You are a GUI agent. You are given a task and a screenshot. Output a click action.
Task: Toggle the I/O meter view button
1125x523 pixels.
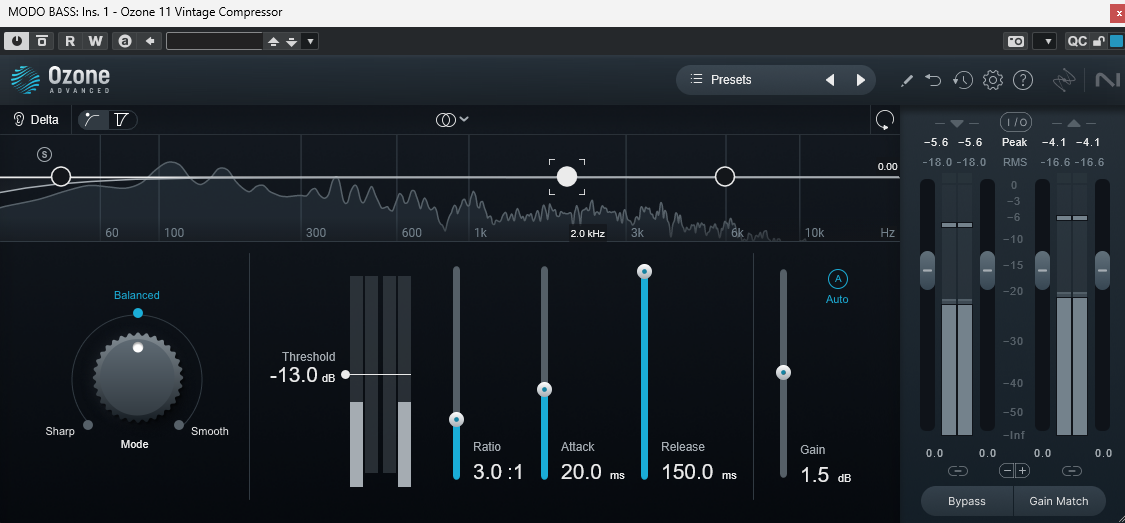(x=1015, y=123)
